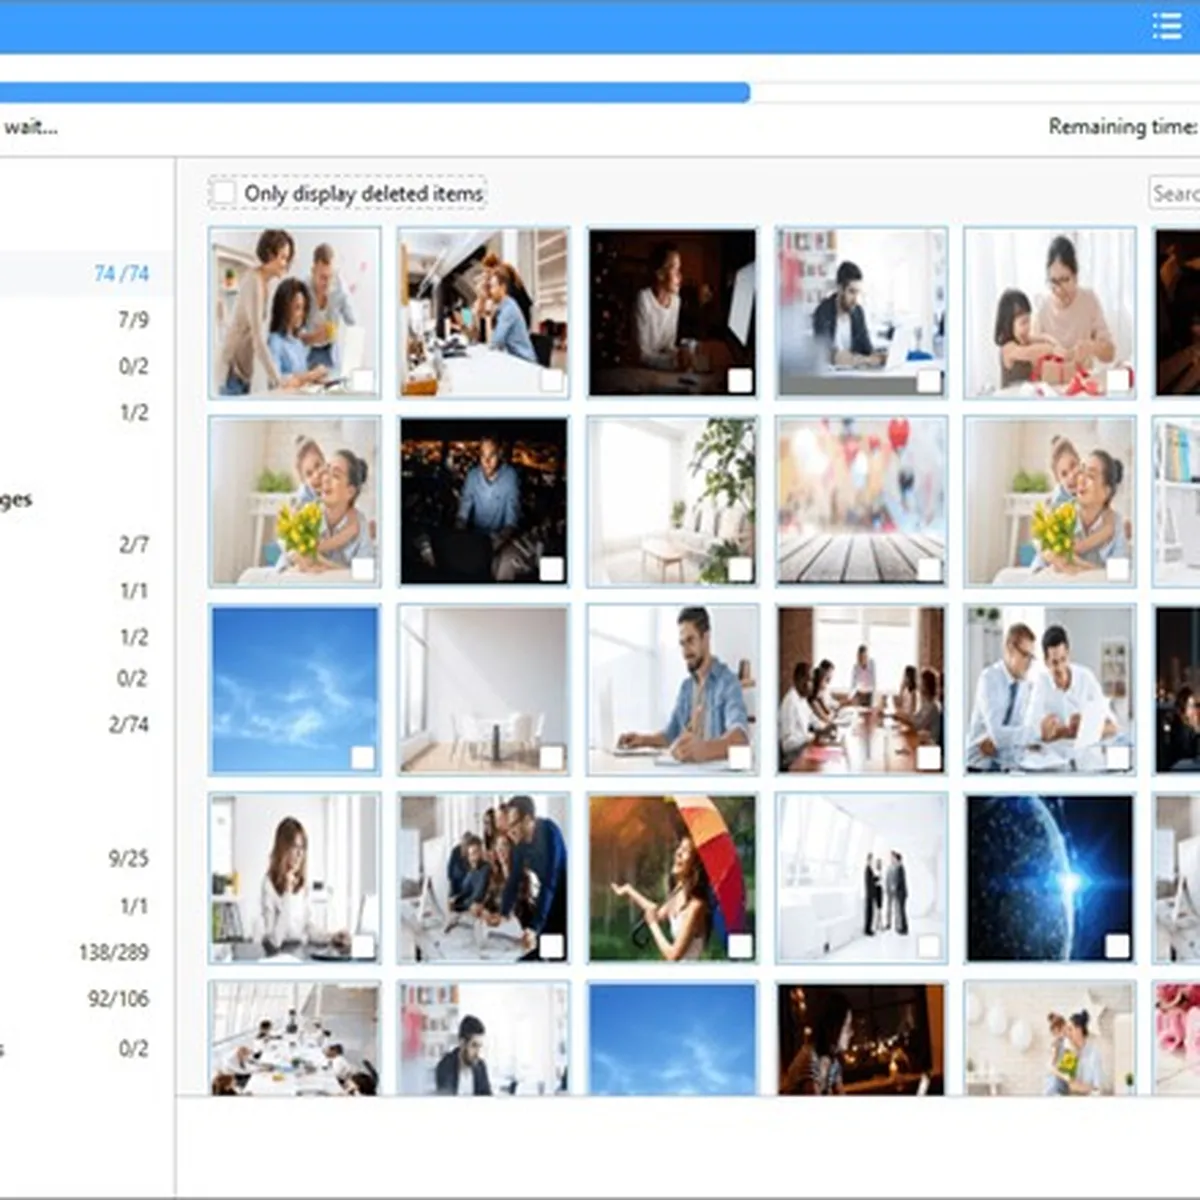Select the blurred hearts and wooden floor thumbnail
Screen dimensions: 1200x1200
(x=861, y=501)
